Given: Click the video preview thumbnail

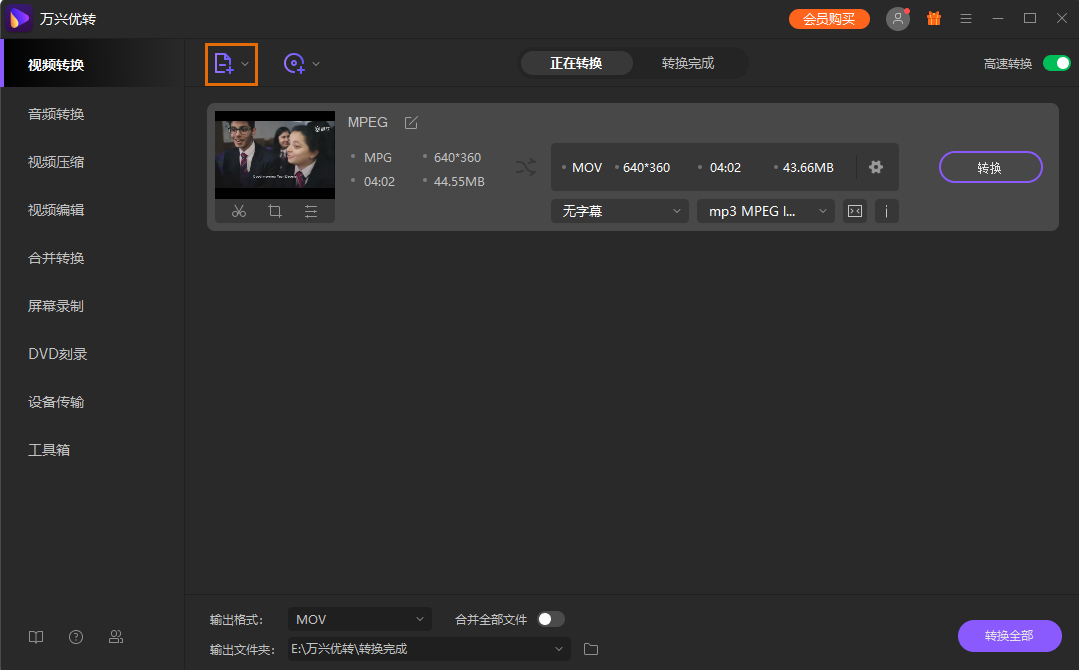Looking at the screenshot, I should point(274,155).
